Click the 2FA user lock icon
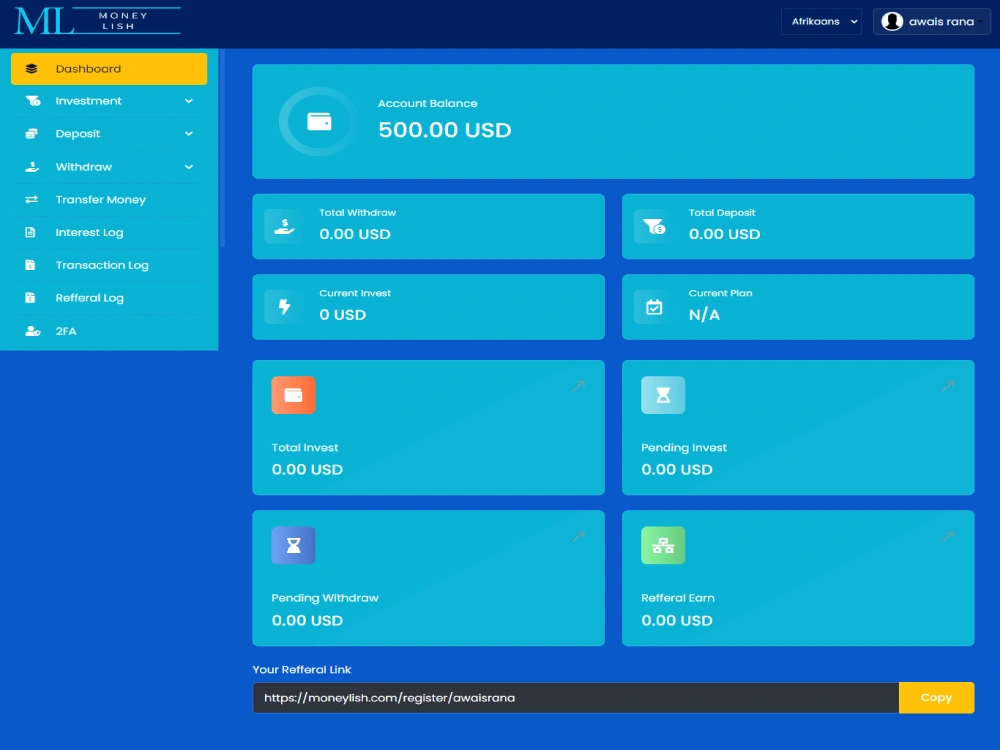The height and width of the screenshot is (750, 1000). (x=33, y=331)
